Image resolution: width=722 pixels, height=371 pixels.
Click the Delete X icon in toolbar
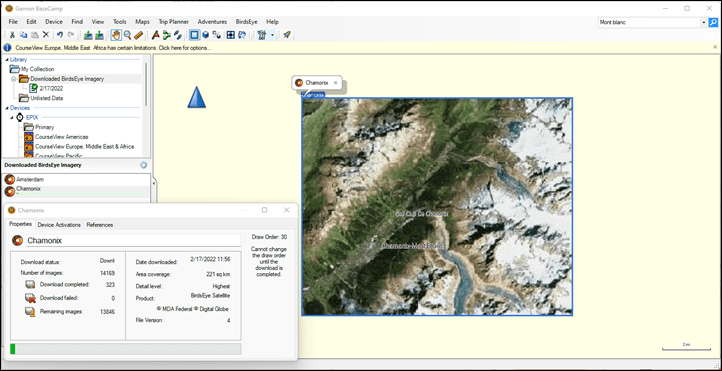point(46,35)
